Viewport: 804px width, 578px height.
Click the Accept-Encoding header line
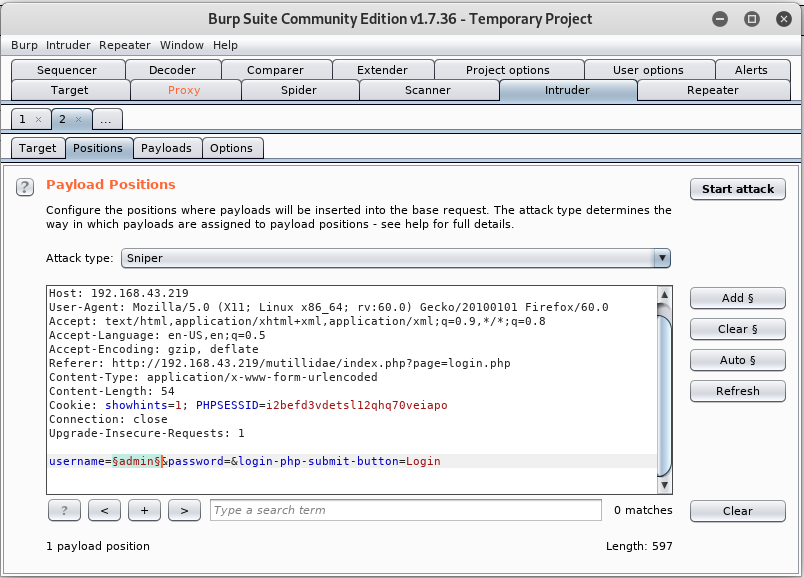tap(154, 349)
